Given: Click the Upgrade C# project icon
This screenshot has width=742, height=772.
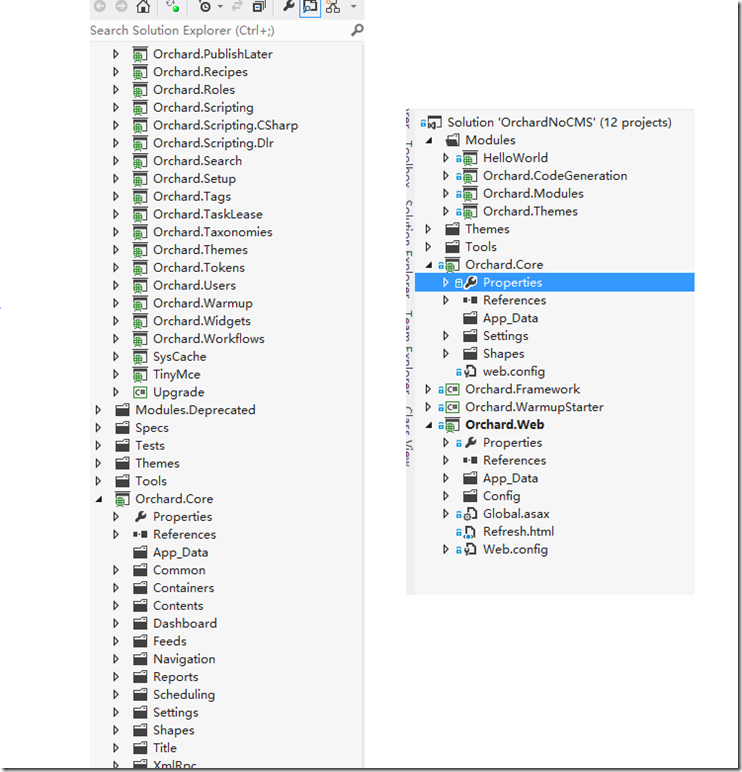Looking at the screenshot, I should point(140,392).
